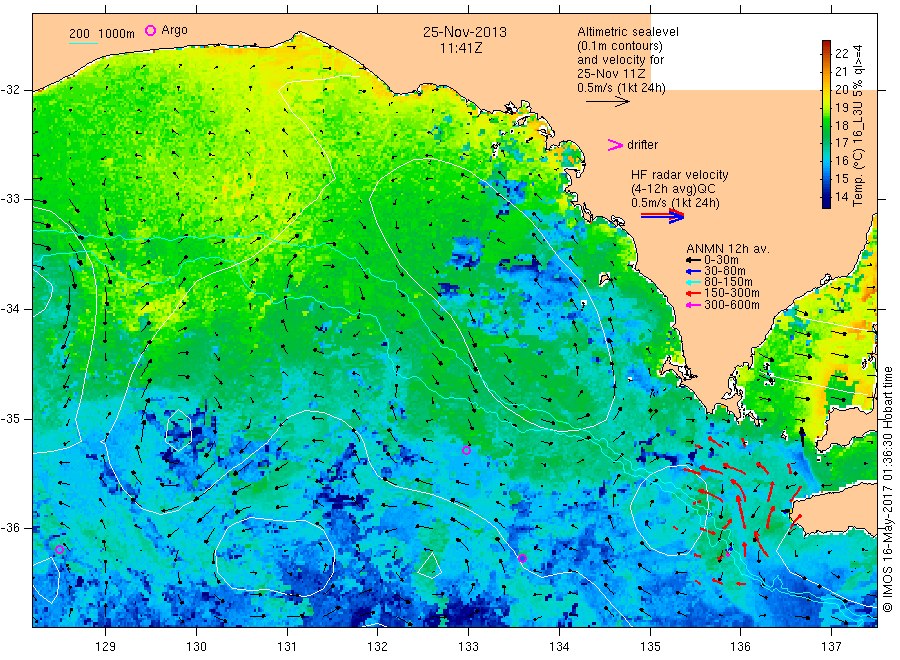Image resolution: width=900 pixels, height=660 pixels.
Task: Click the date text 25-Nov-2013
Action: (x=465, y=32)
